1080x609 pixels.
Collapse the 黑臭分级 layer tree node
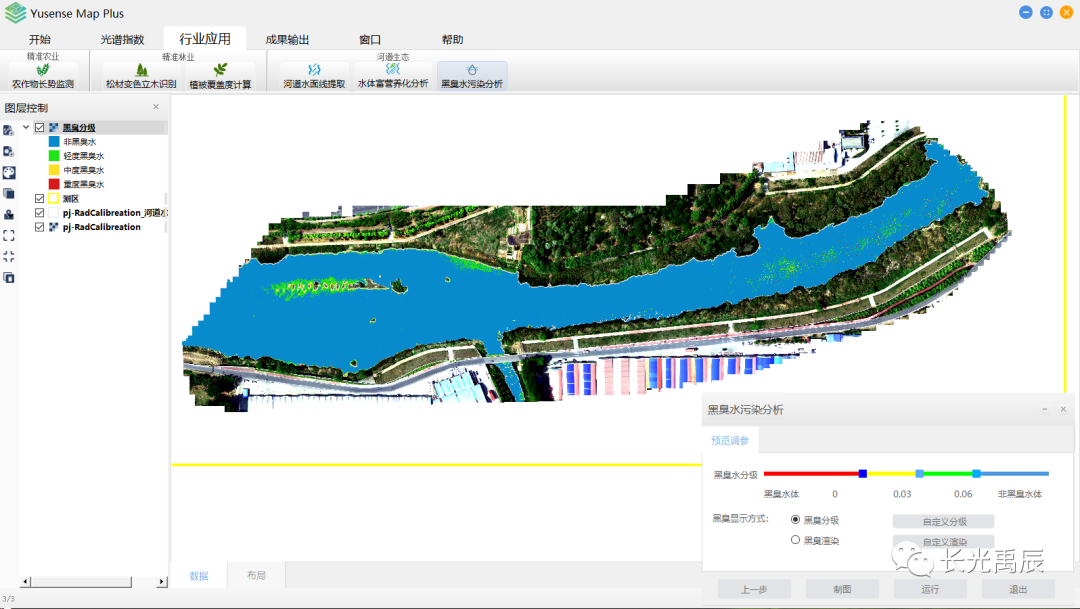pyautogui.click(x=26, y=128)
